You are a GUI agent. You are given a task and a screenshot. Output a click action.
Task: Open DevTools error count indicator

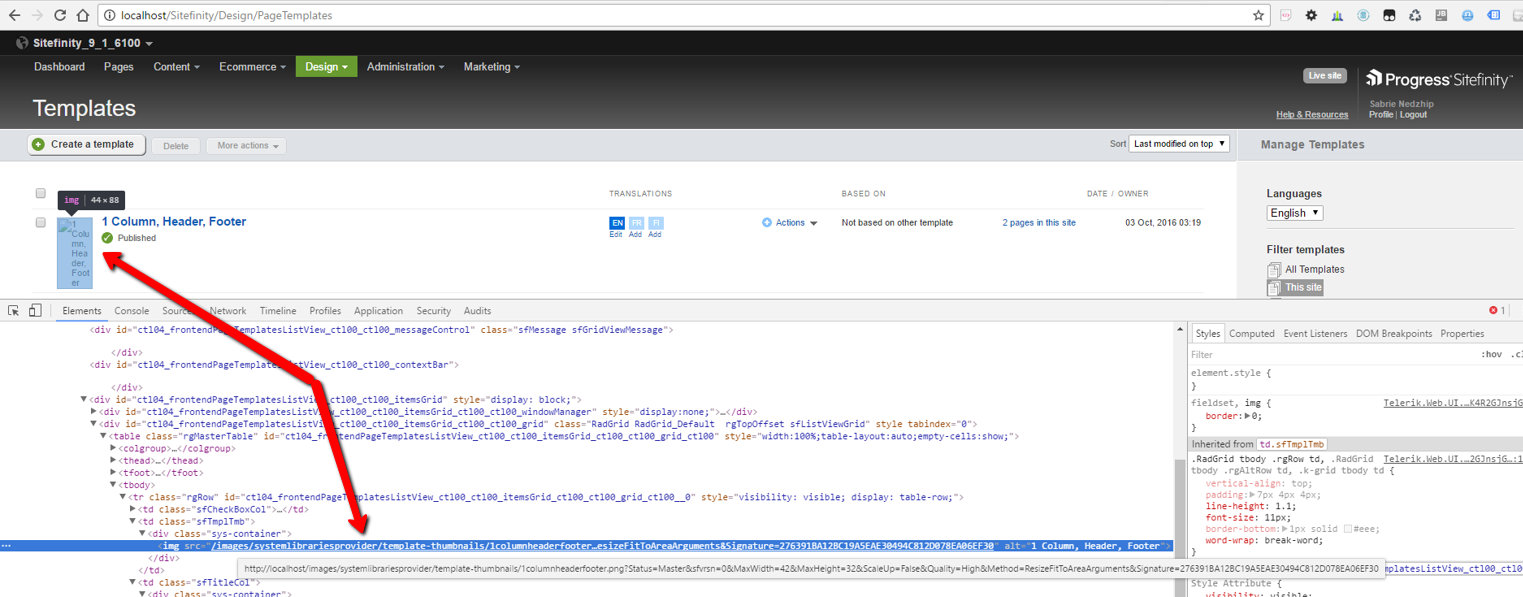[x=1497, y=311]
